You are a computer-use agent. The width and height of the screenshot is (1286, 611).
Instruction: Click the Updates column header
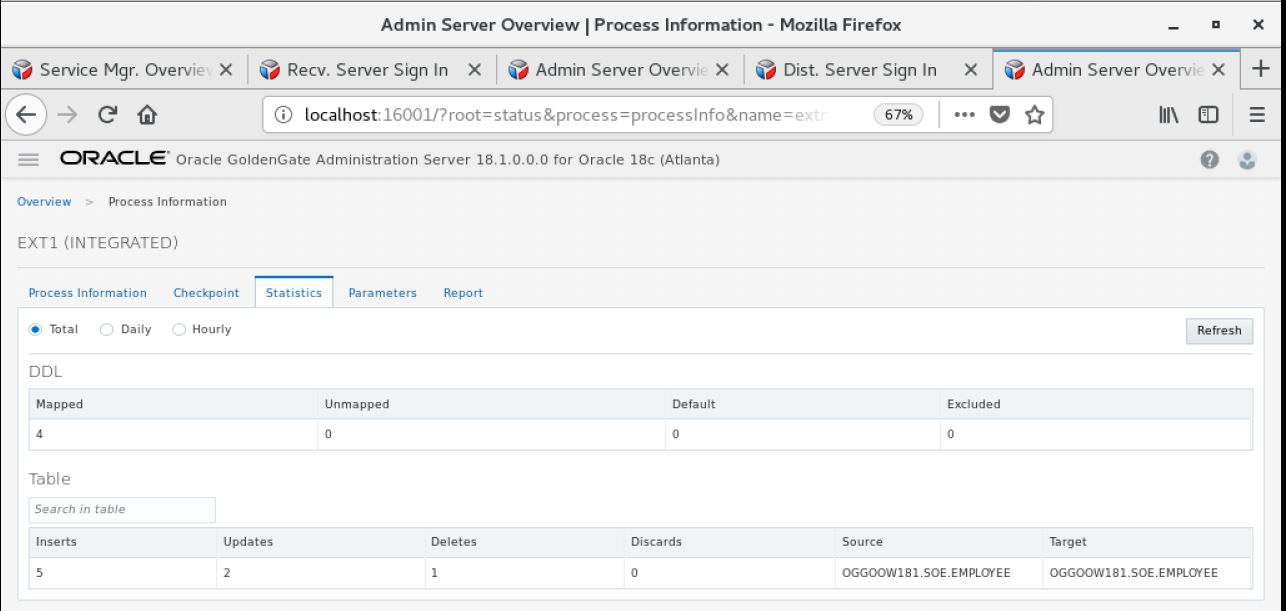click(x=320, y=542)
